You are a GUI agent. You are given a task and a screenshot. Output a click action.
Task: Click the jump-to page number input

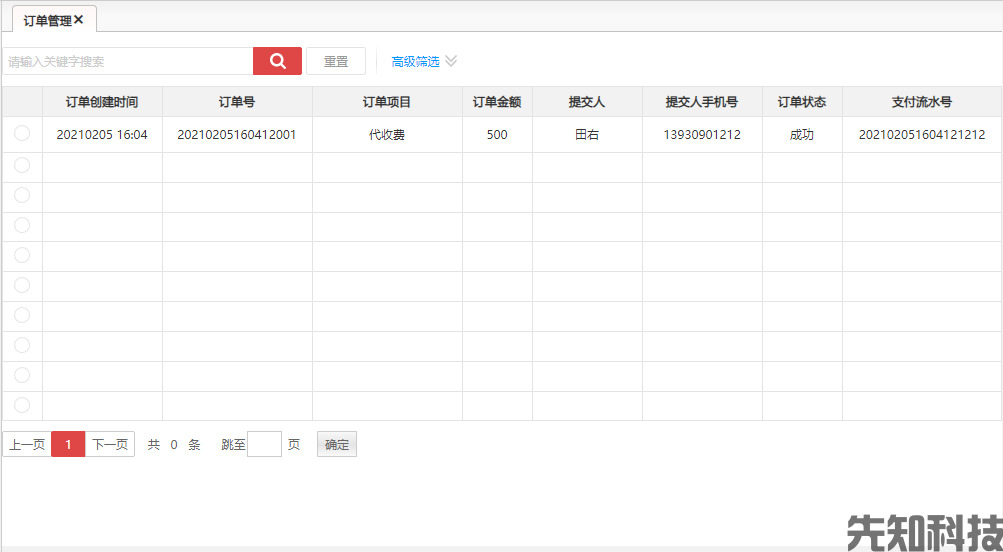coord(264,445)
